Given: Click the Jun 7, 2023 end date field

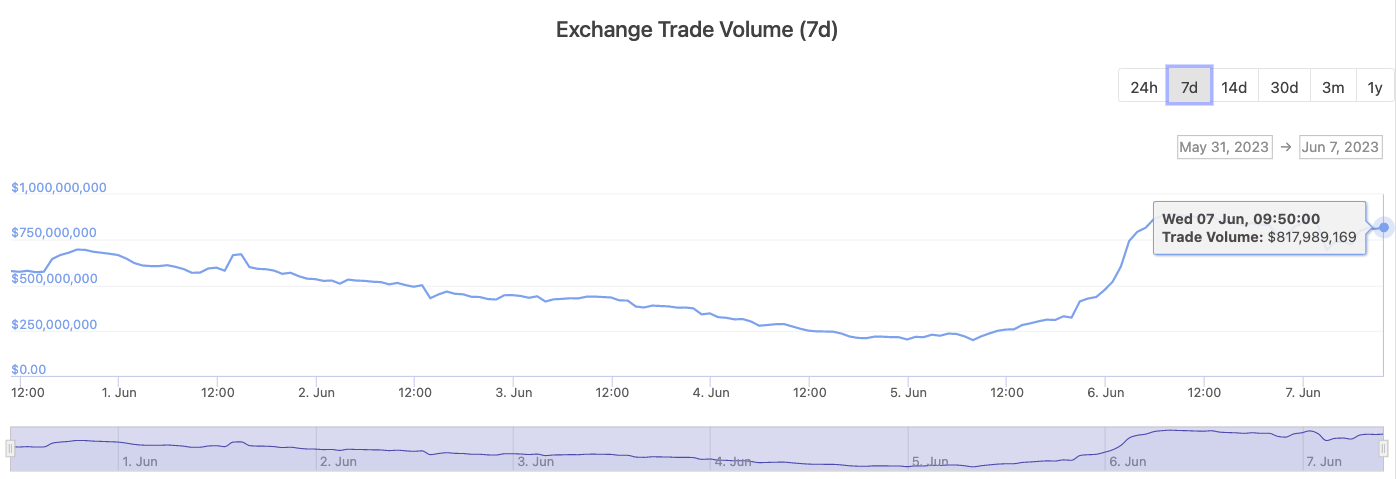Looking at the screenshot, I should click(x=1340, y=147).
